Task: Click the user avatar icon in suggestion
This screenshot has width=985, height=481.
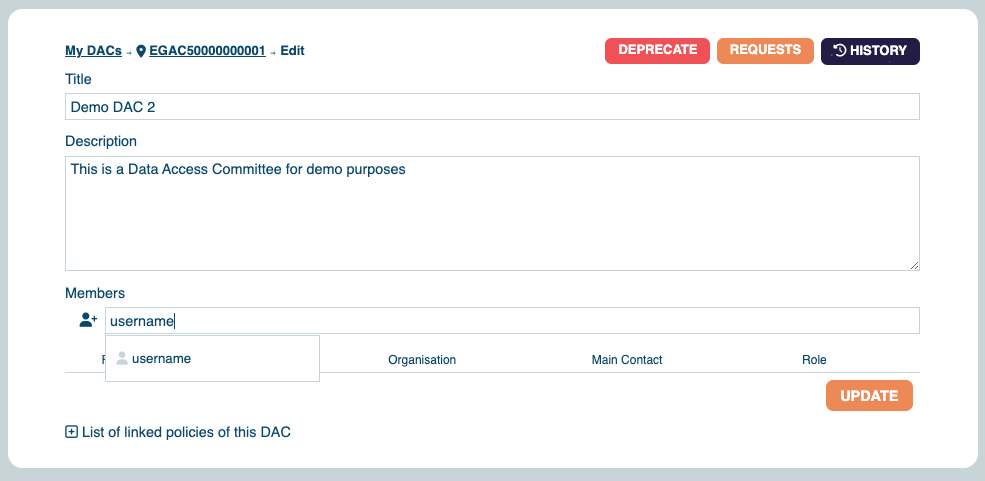Action: coord(122,359)
